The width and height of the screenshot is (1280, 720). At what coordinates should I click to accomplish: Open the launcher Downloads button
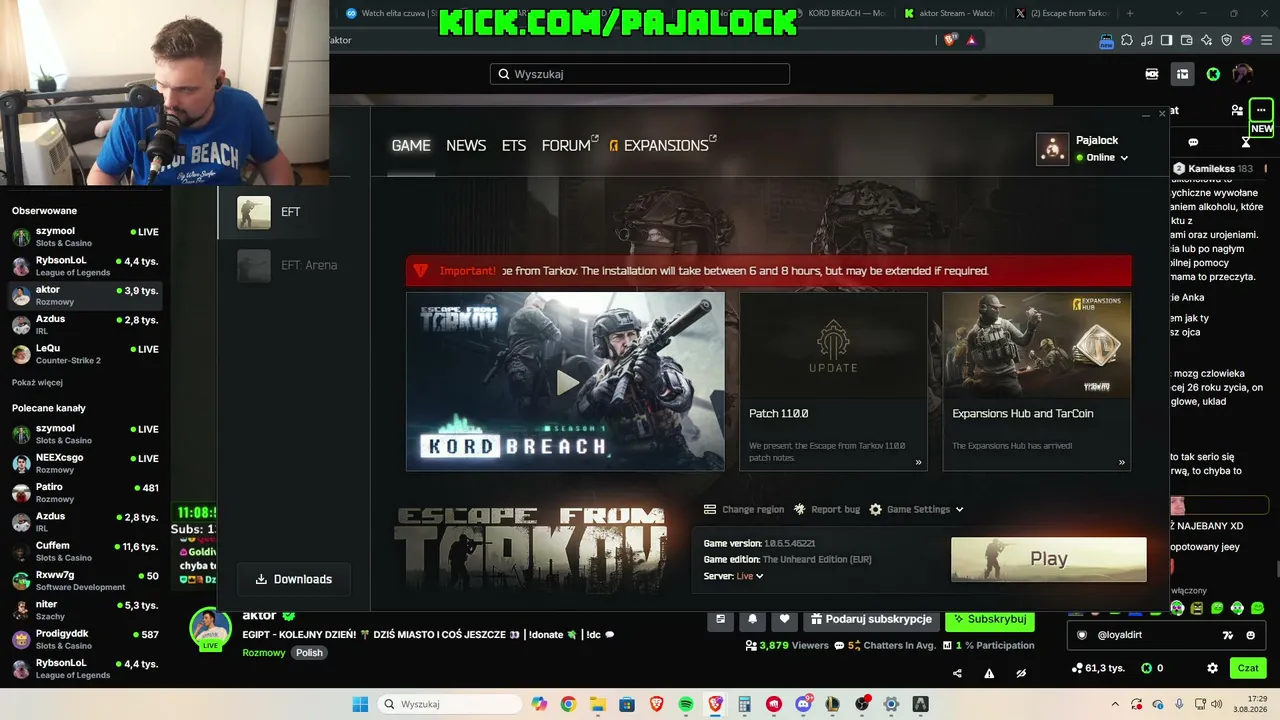(293, 579)
